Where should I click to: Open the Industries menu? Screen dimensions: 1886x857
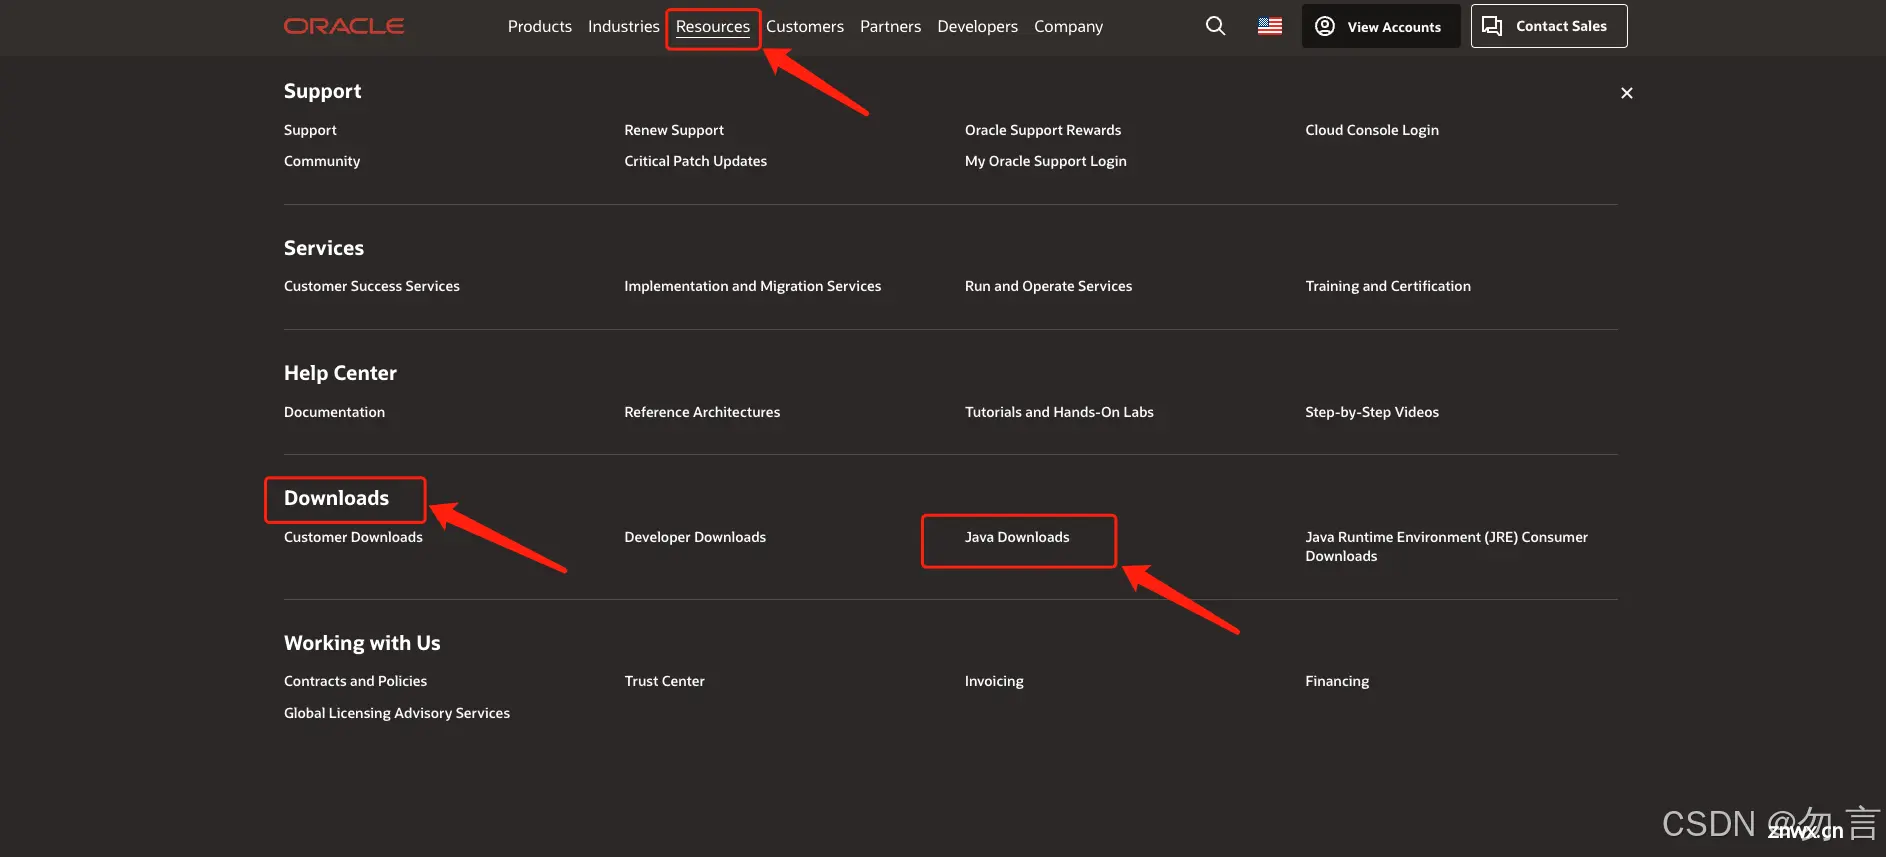(624, 26)
